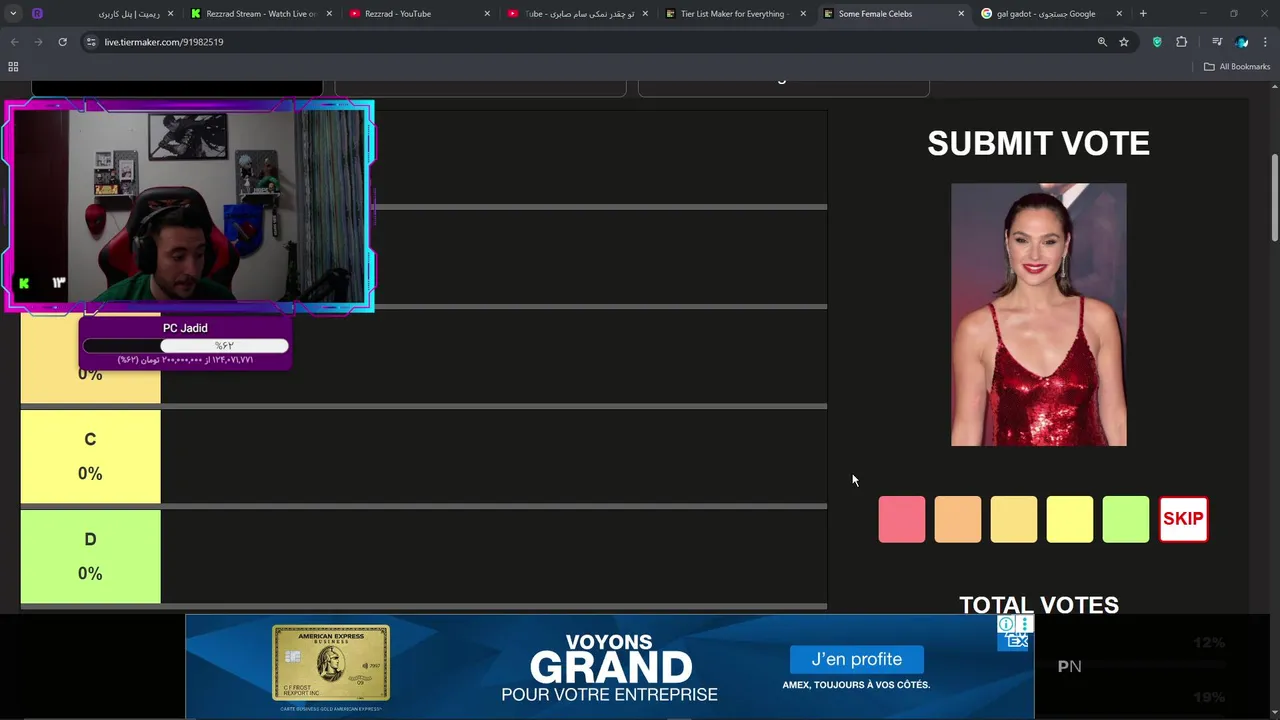Click the TOTAL VOTES heading
Screen dimensions: 1280x720
(1038, 605)
